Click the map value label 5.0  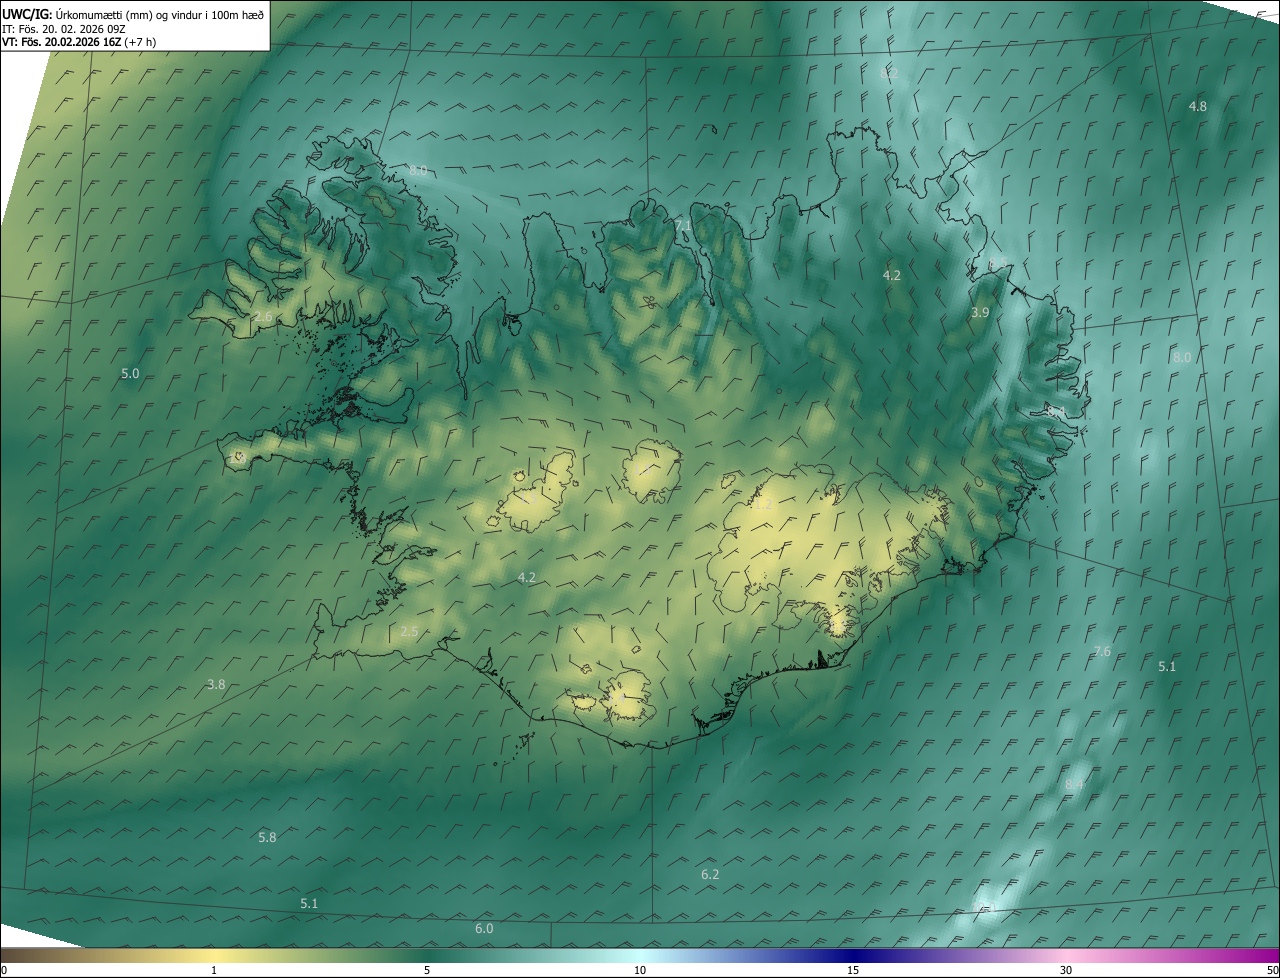pyautogui.click(x=130, y=373)
